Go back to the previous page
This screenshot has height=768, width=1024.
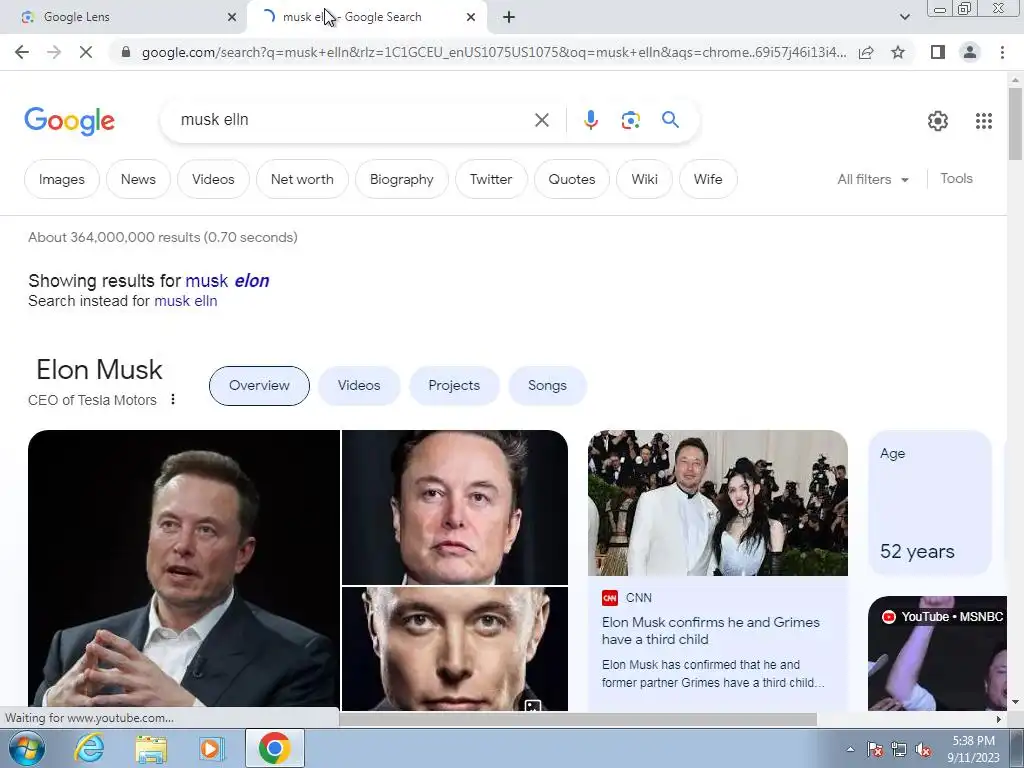(22, 52)
